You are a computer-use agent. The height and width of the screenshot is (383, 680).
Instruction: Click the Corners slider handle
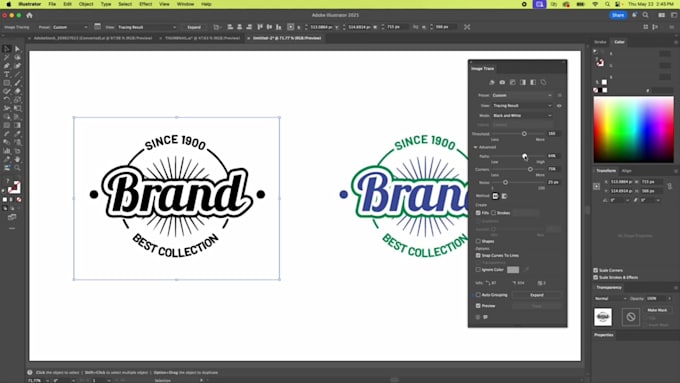530,169
